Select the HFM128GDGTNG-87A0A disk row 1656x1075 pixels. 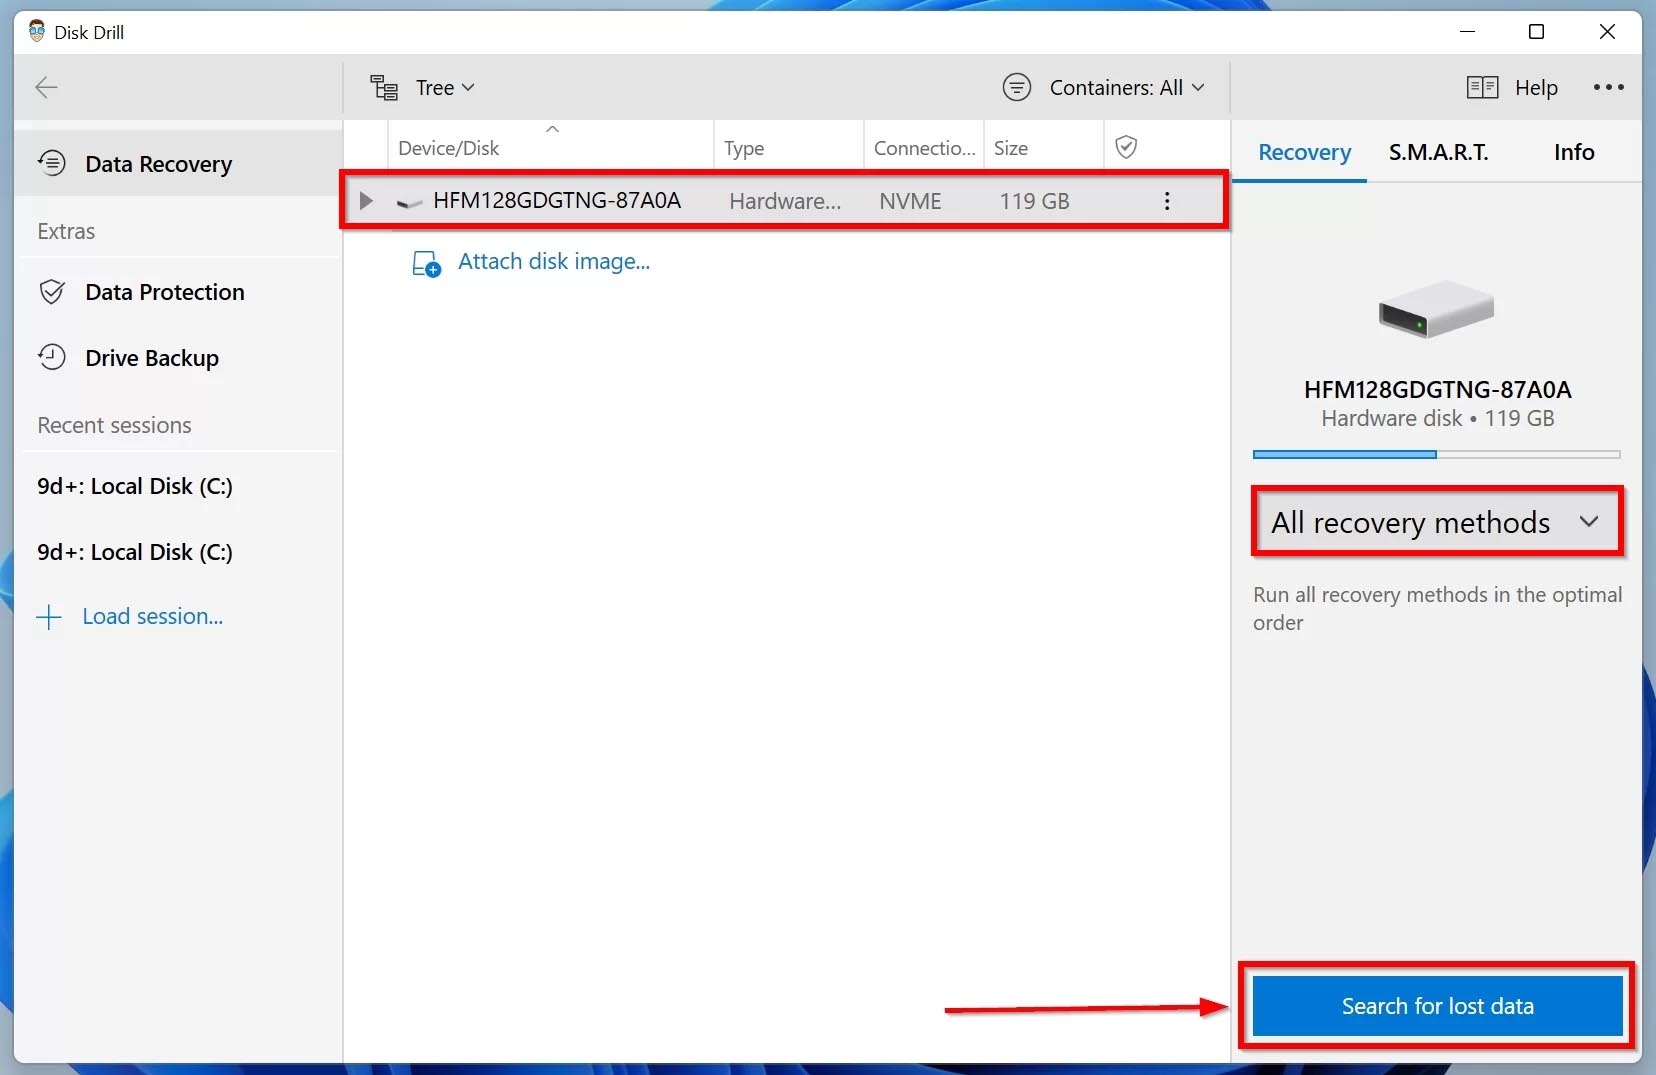click(x=785, y=201)
